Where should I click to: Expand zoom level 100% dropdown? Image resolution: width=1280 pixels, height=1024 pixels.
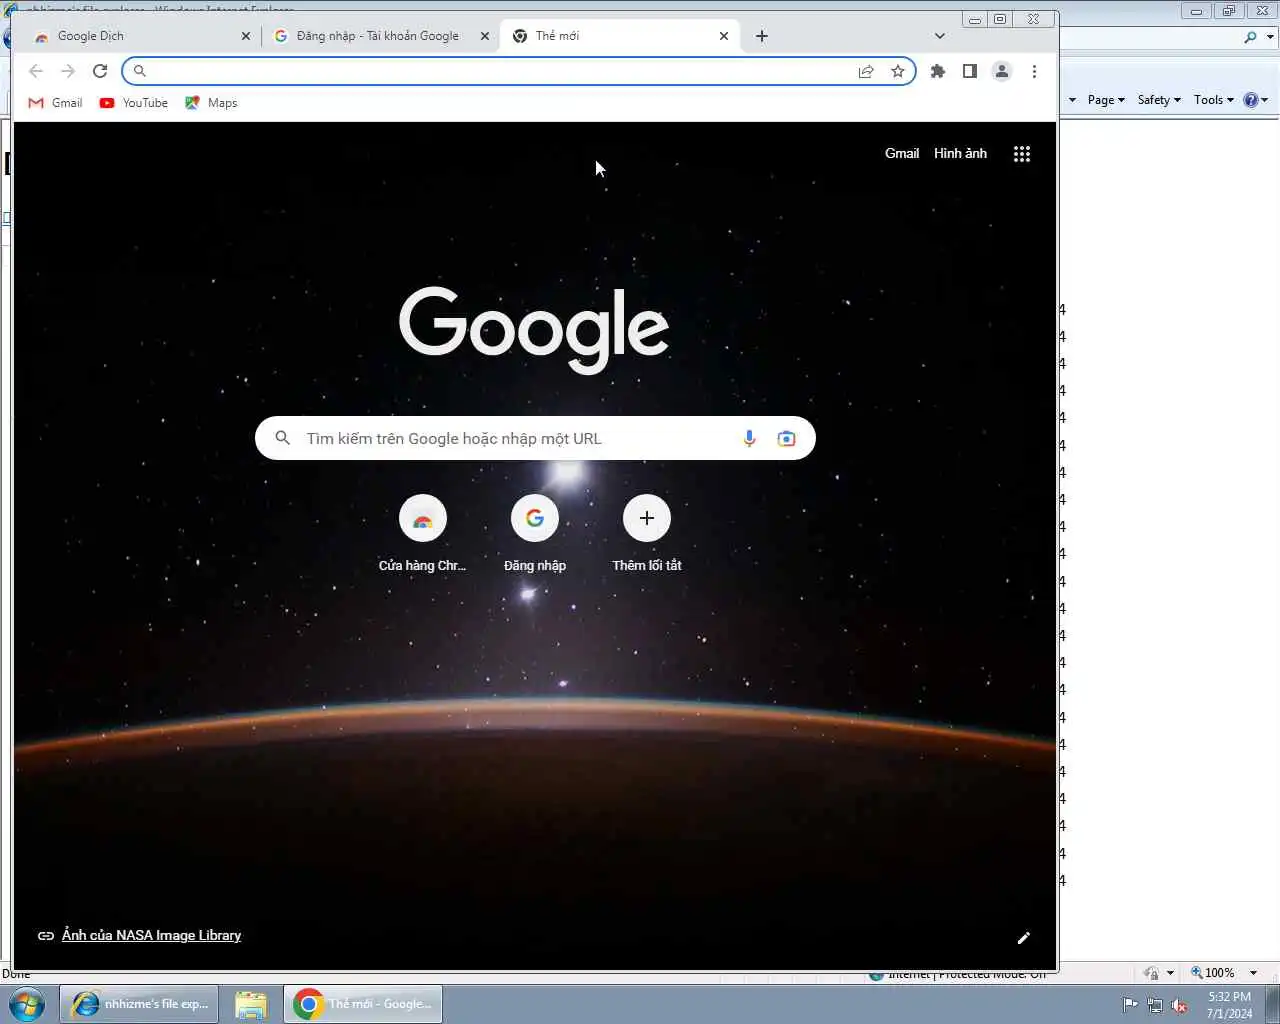point(1253,973)
